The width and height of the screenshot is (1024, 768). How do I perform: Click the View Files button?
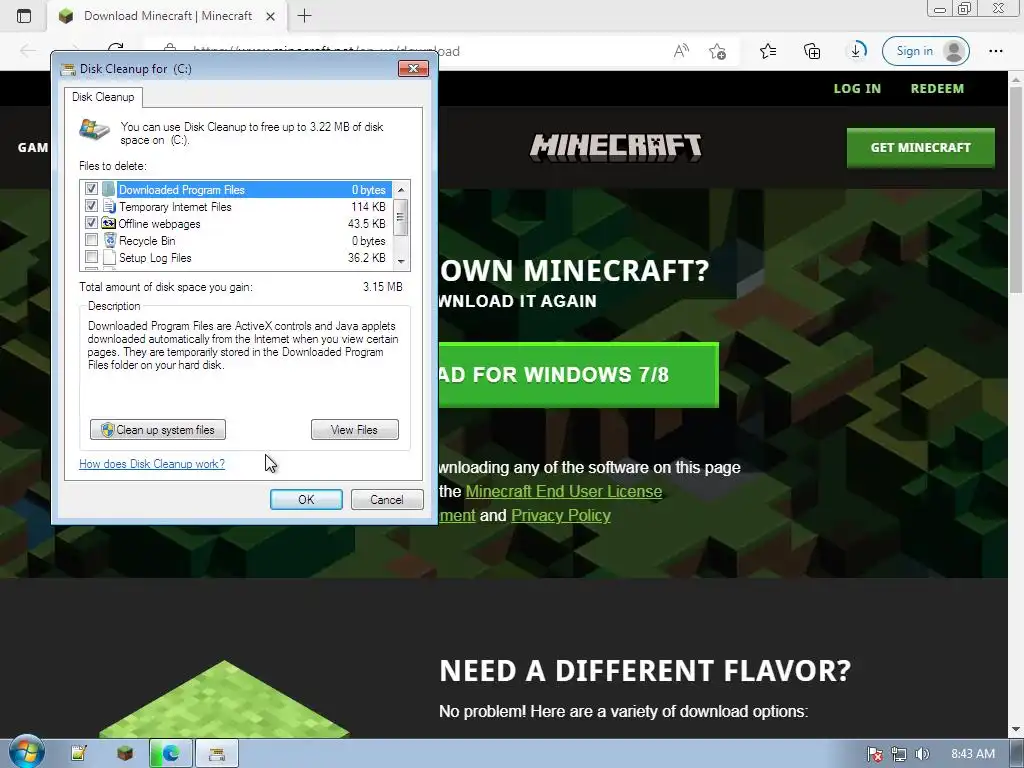355,430
